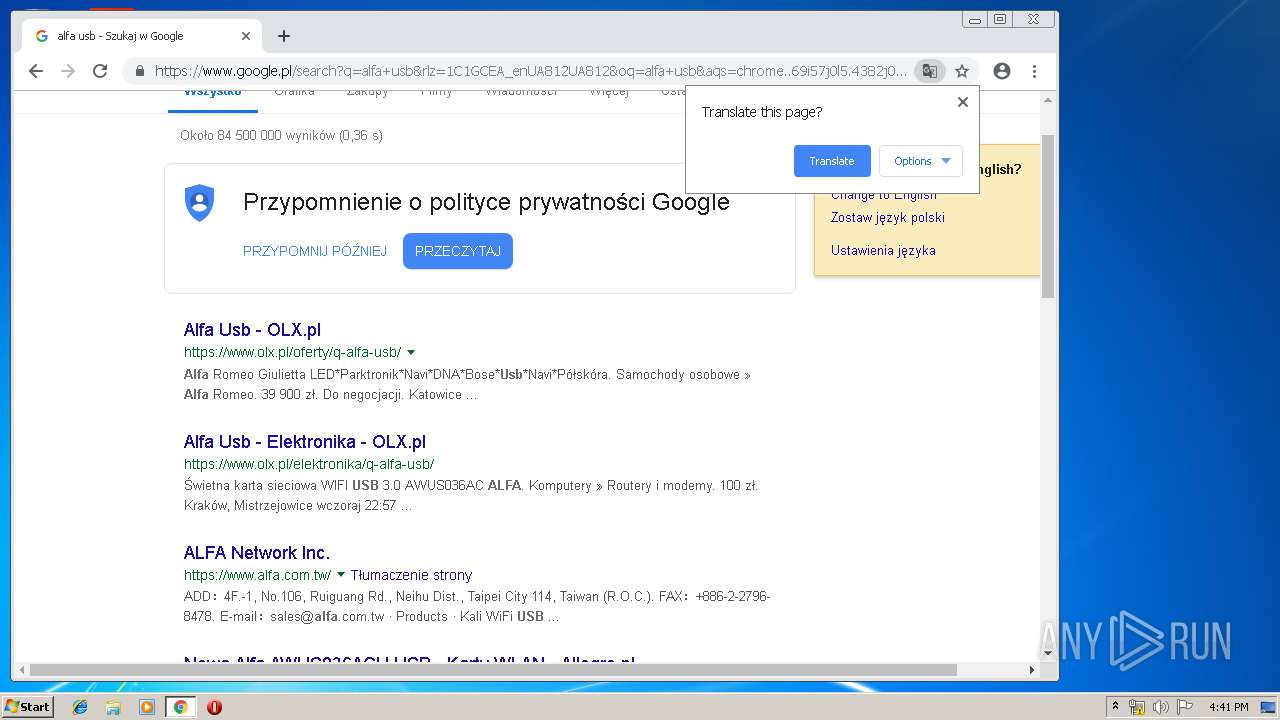Click the taskbar clock 4:41 PM
The height and width of the screenshot is (720, 1280).
1228,707
